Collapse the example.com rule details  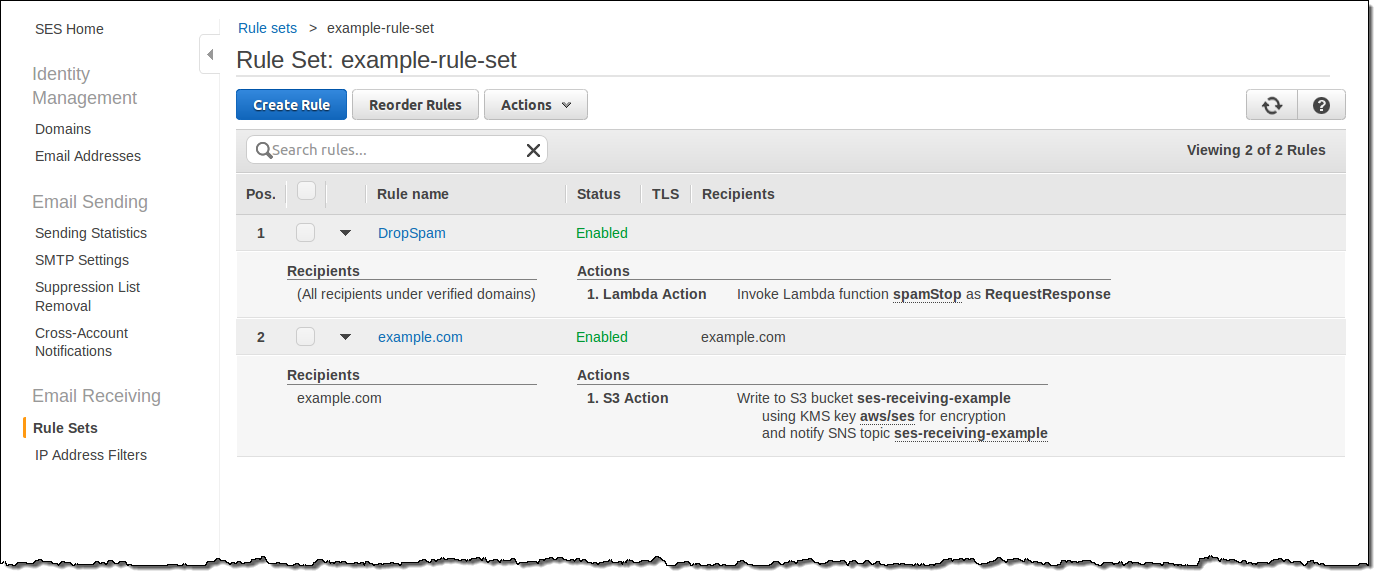[x=345, y=336]
